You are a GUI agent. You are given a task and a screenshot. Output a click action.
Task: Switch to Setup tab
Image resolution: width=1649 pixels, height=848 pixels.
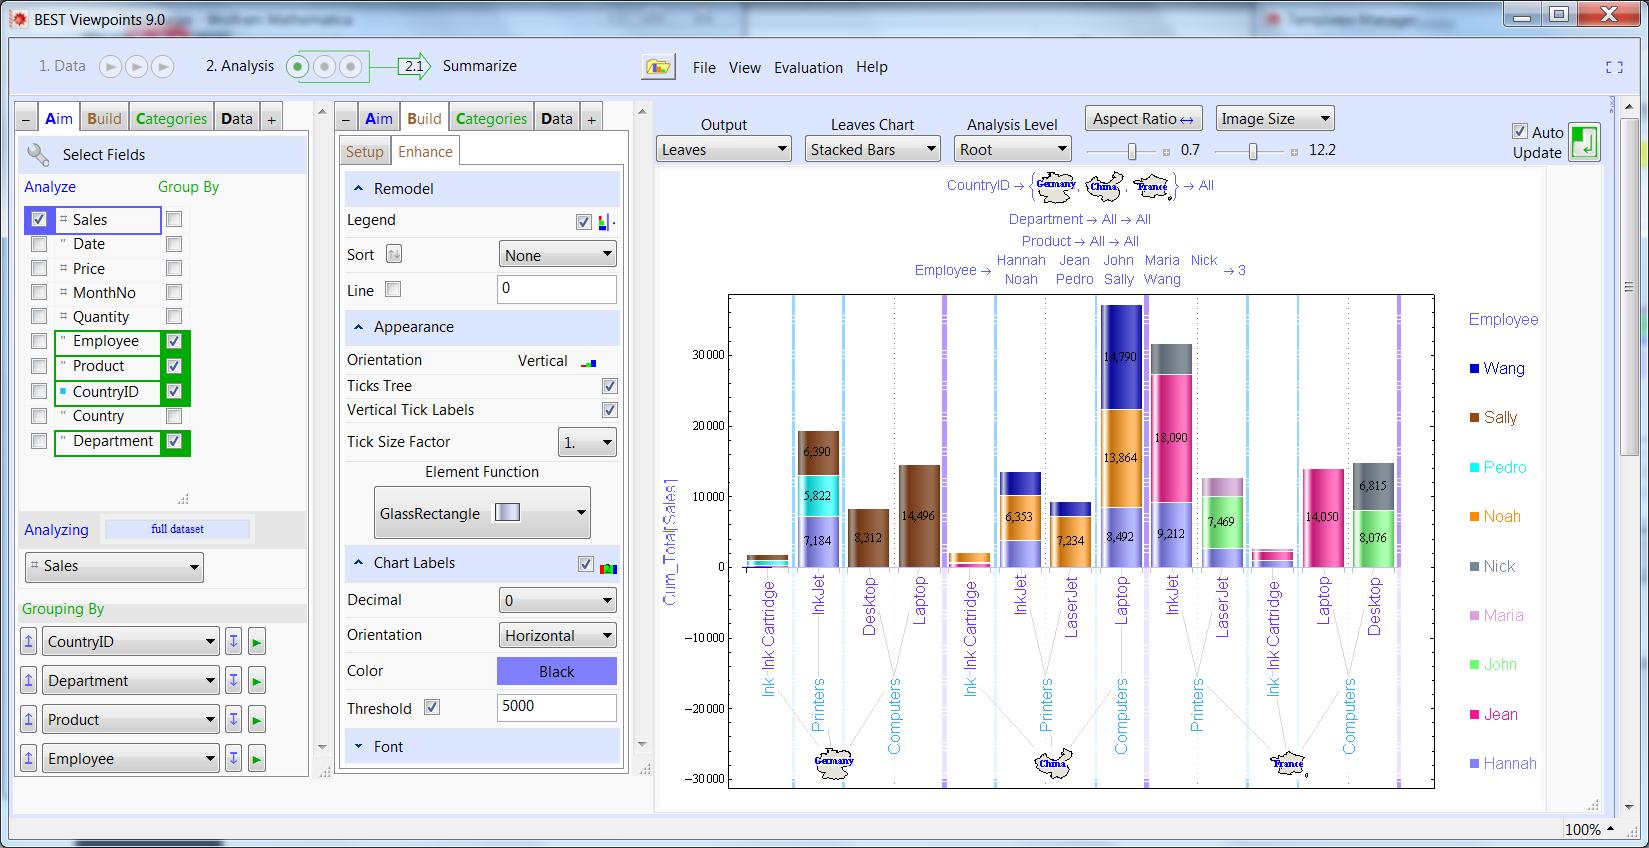click(x=365, y=152)
